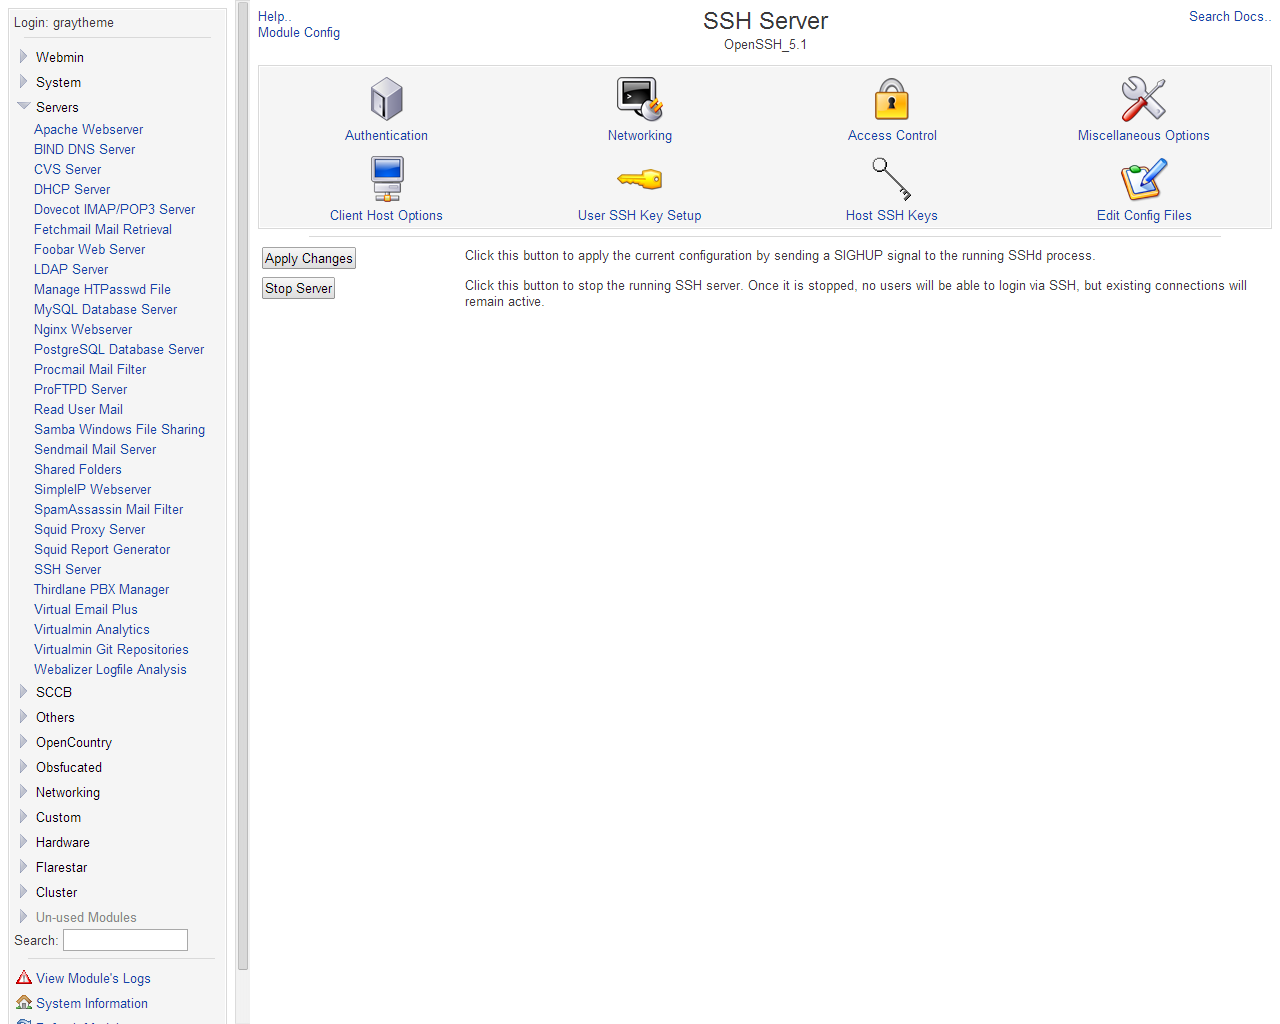Select MySQL Database Server in sidebar
The height and width of the screenshot is (1024, 1280).
(105, 309)
